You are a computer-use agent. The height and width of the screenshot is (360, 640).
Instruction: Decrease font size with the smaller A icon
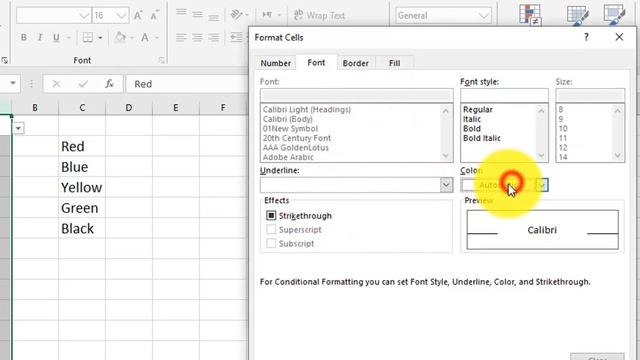[154, 16]
